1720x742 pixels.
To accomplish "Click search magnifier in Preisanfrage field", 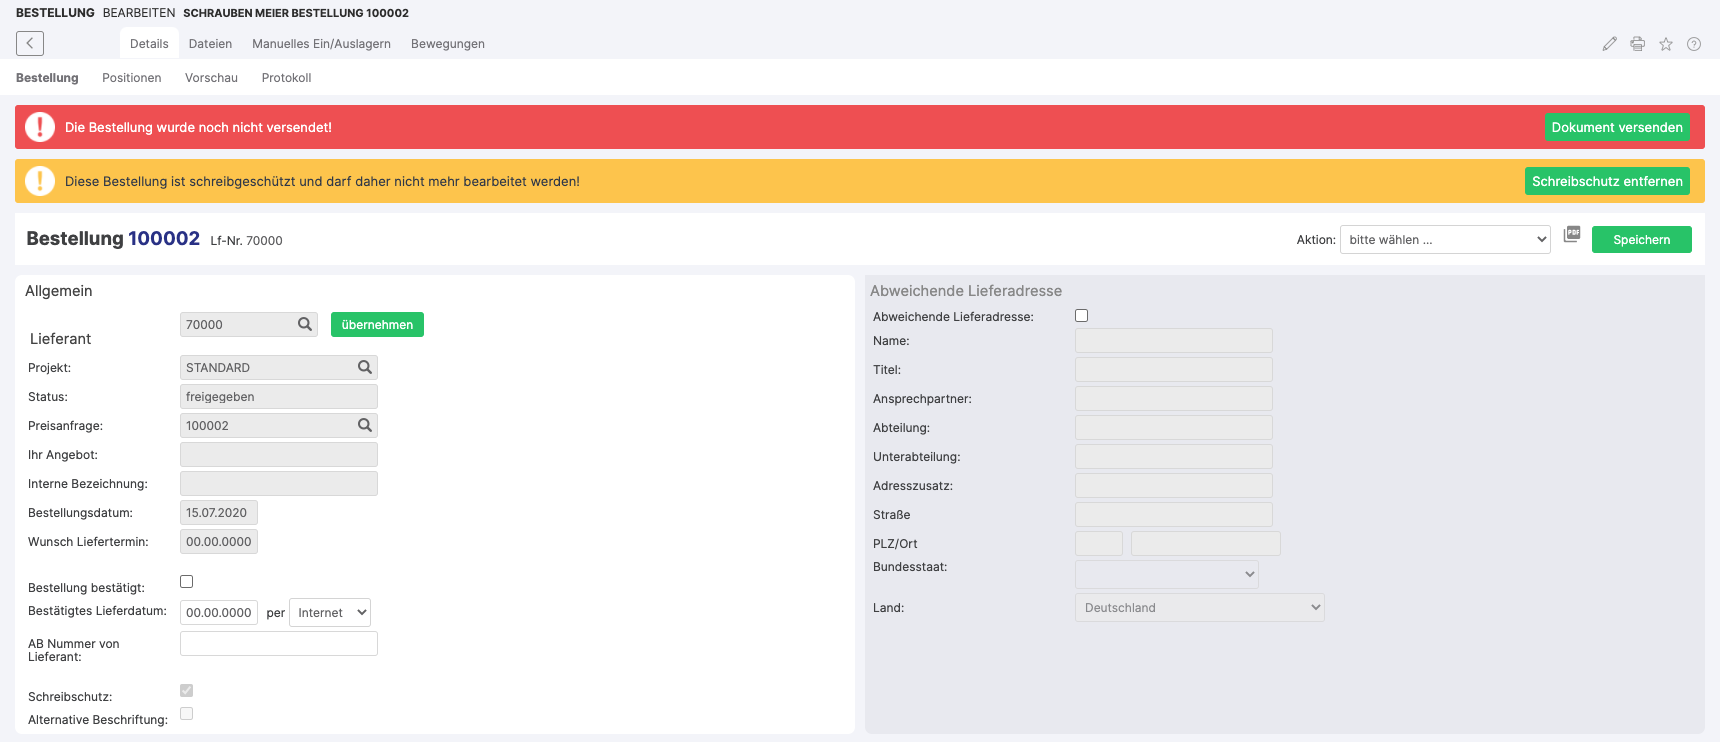I will [x=365, y=425].
